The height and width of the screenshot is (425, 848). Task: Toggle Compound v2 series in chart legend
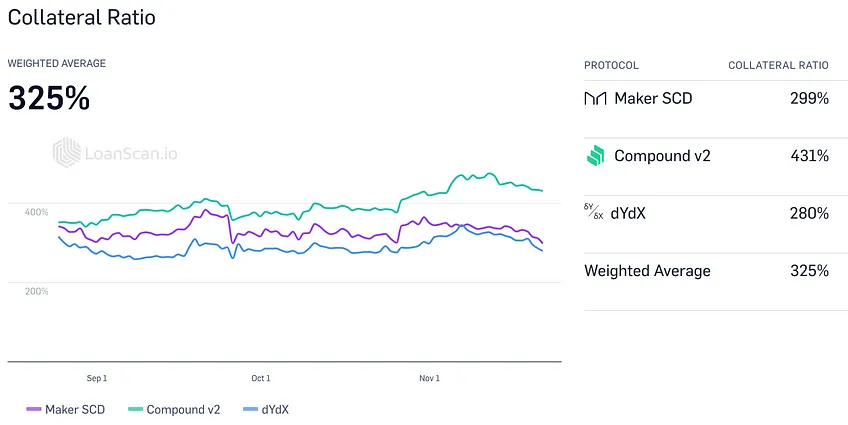[x=174, y=410]
